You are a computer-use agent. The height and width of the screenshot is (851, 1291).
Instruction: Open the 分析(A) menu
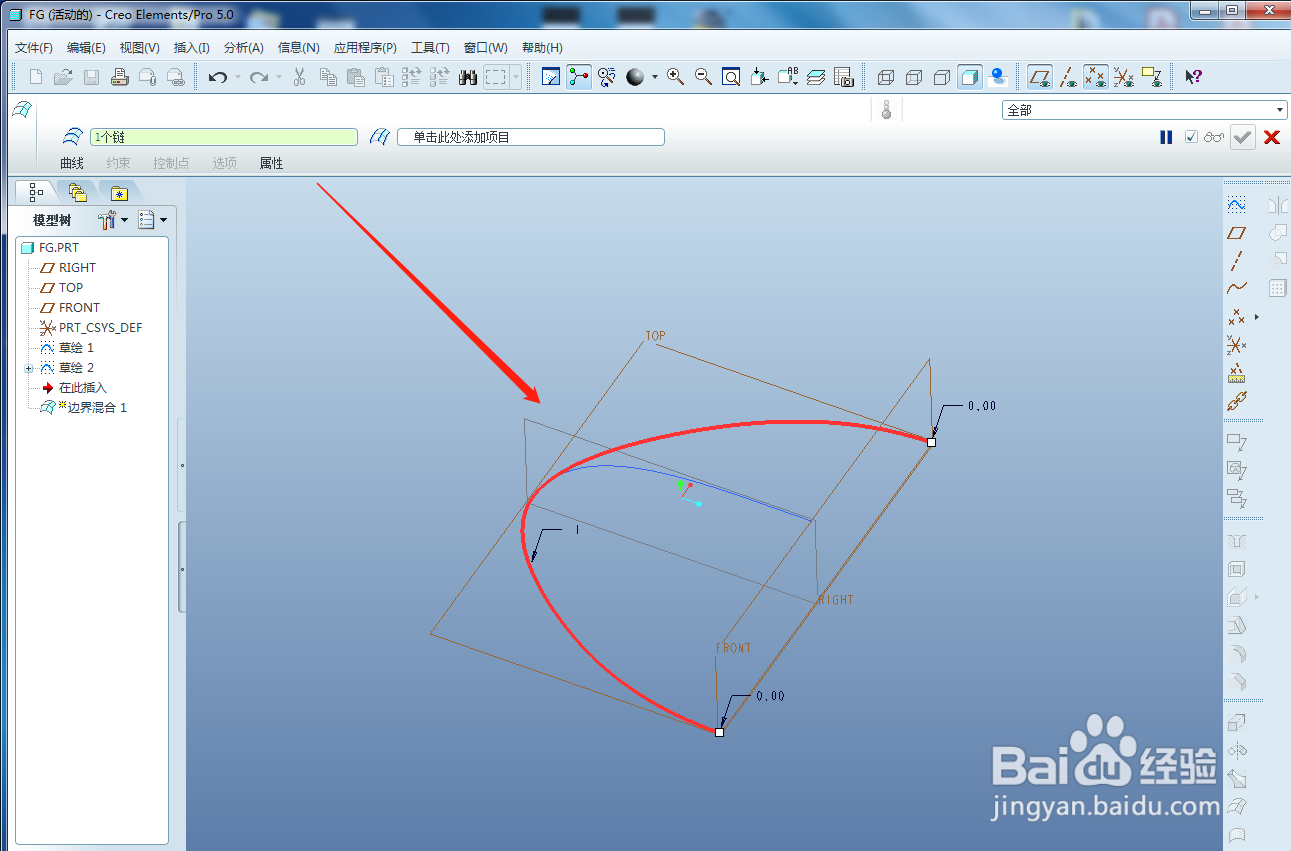tap(243, 48)
